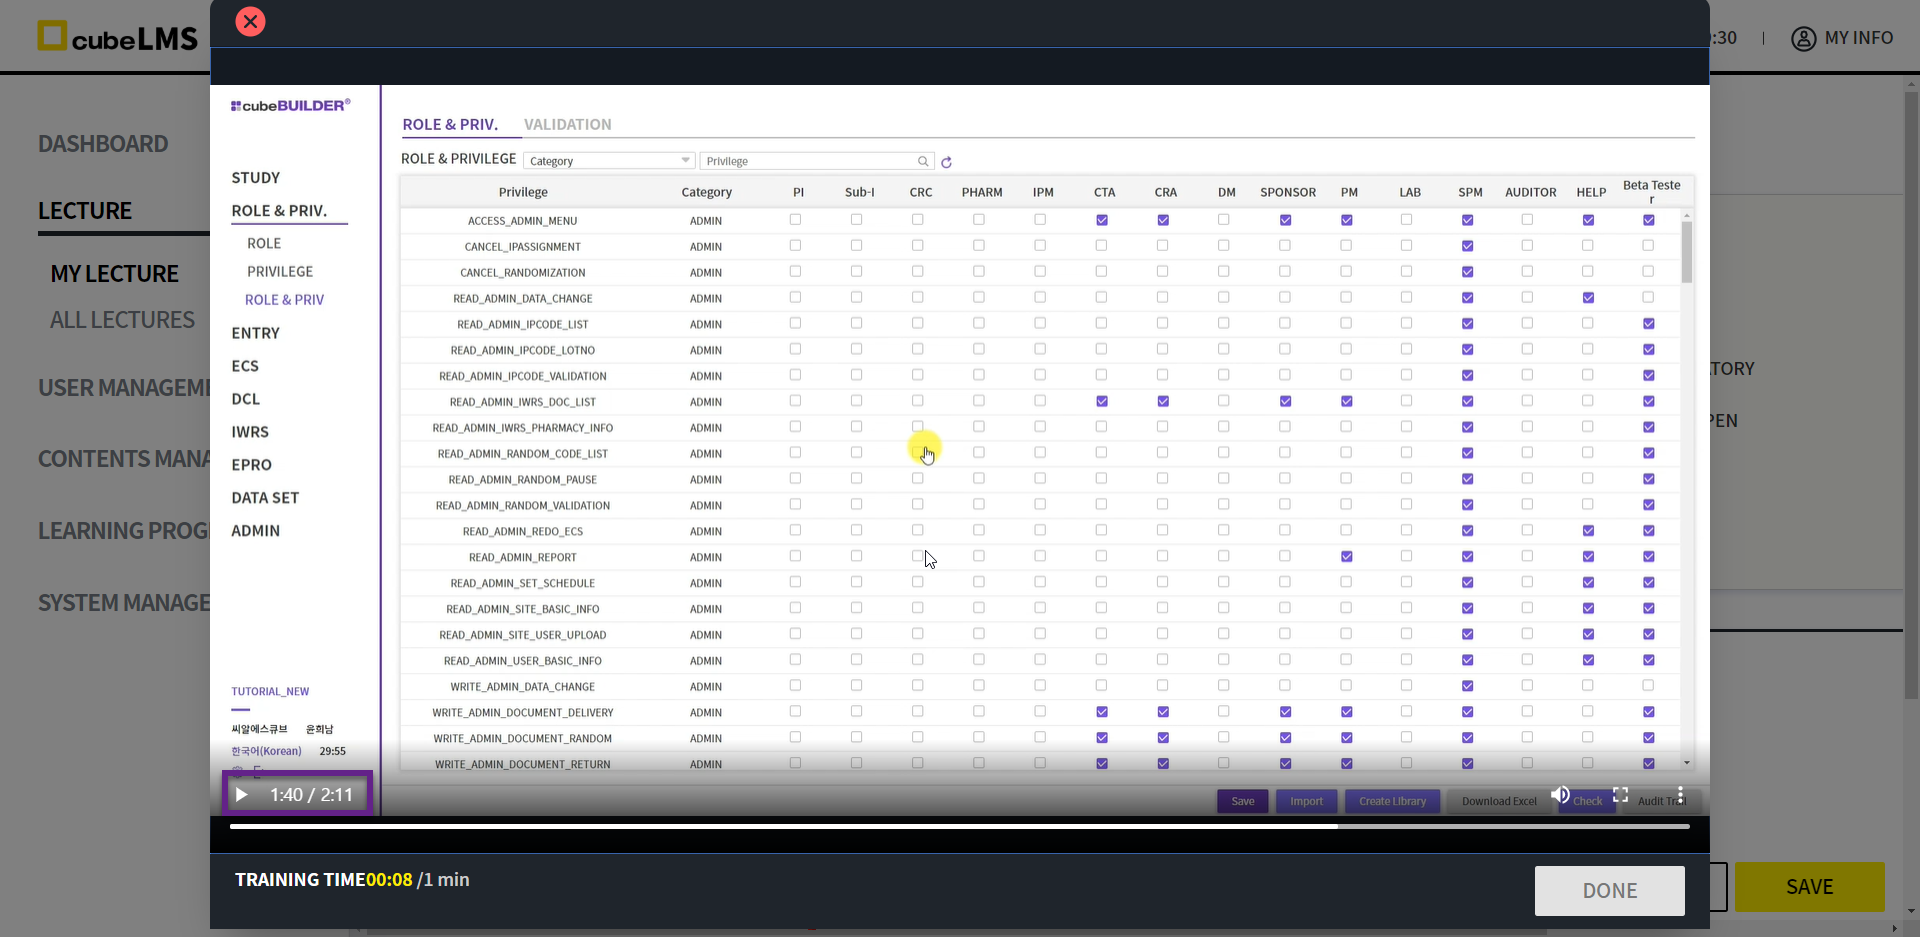Toggle READ_ADMIN_REPORT checkbox for PM
The width and height of the screenshot is (1920, 937).
[1347, 557]
